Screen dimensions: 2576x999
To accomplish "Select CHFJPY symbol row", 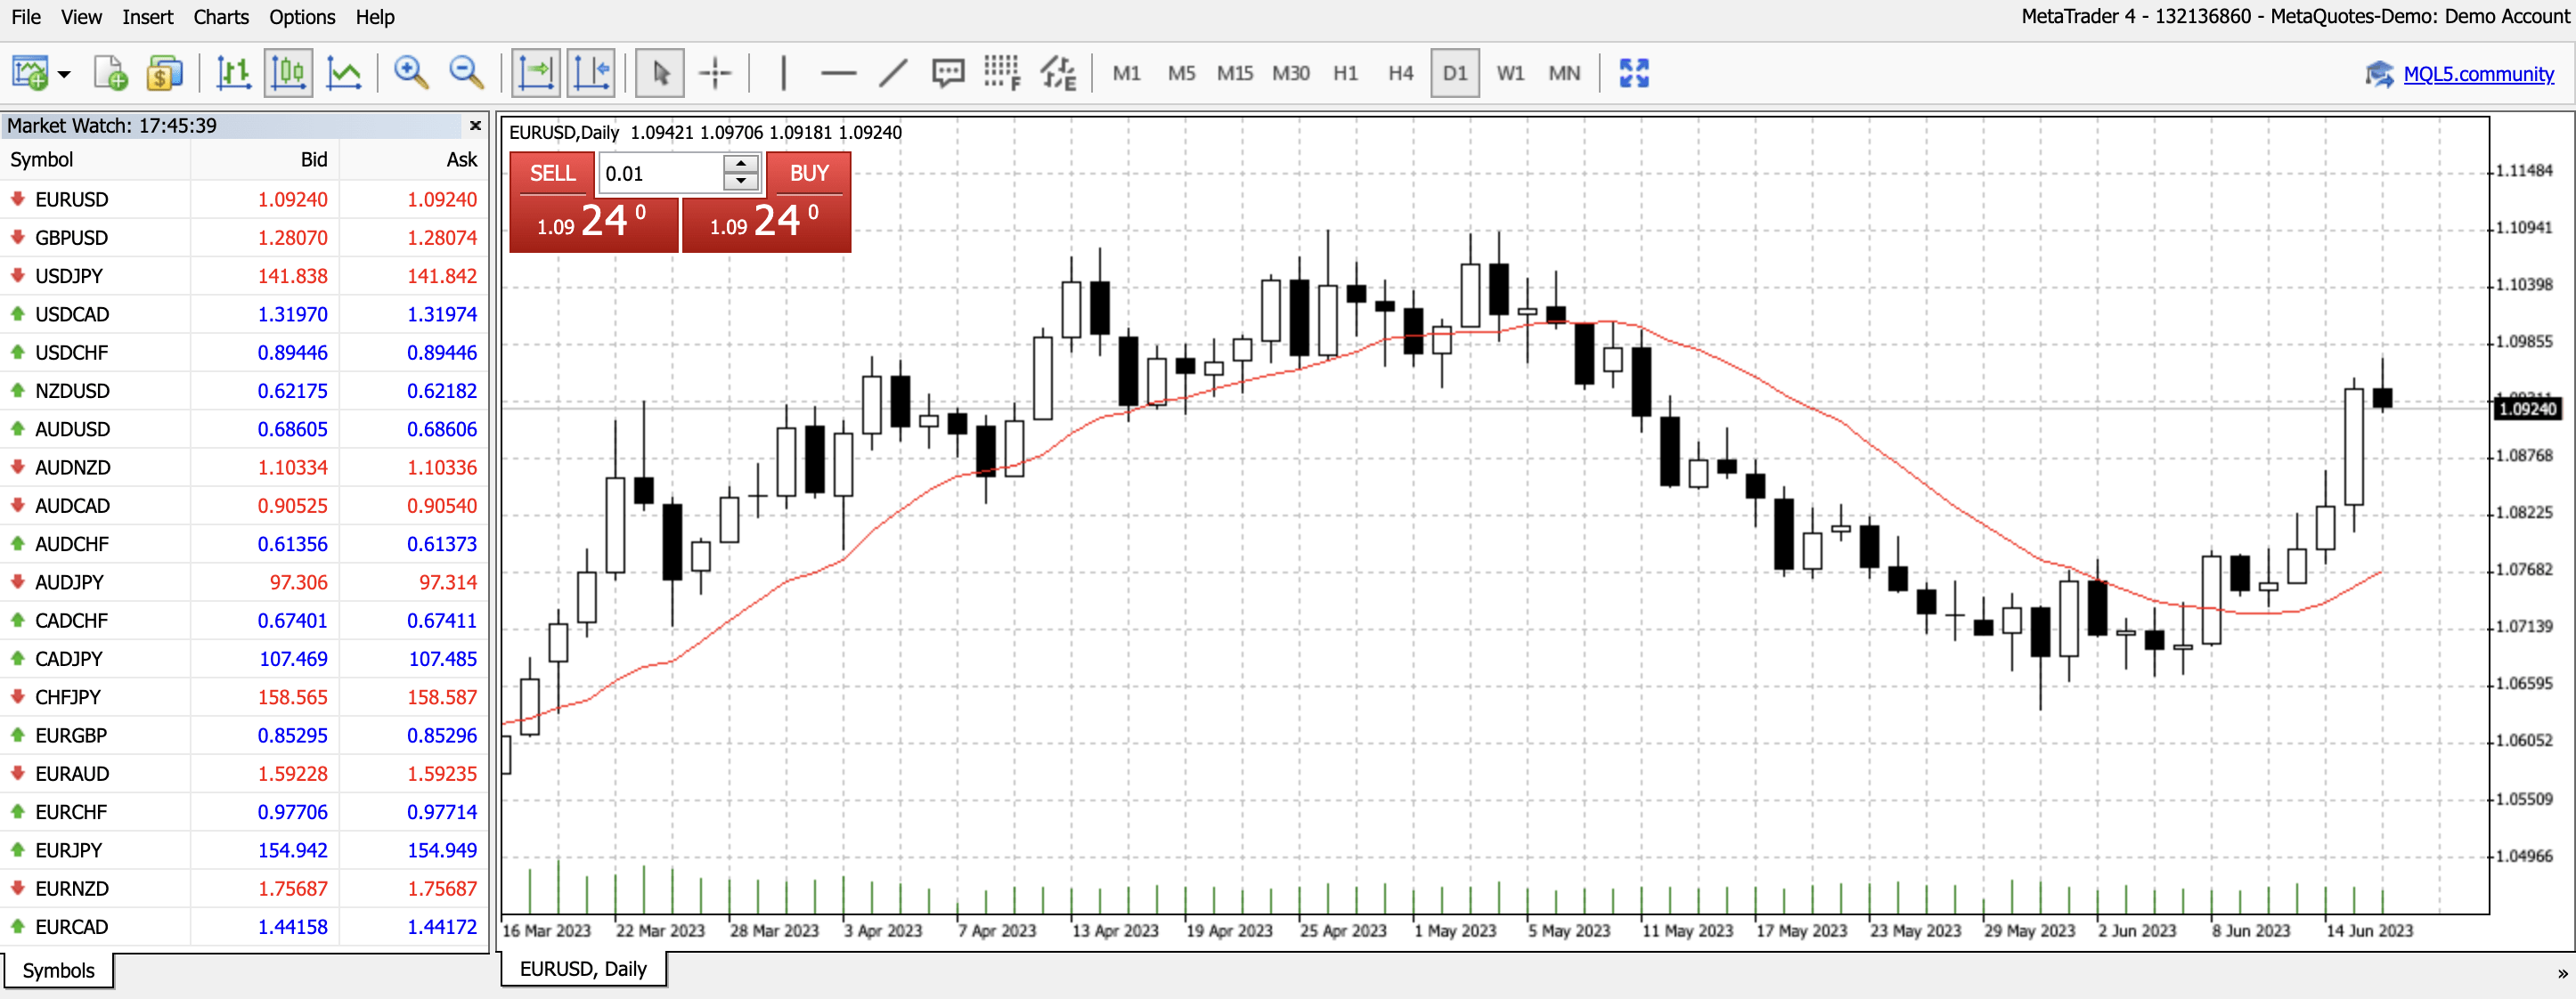I will [244, 697].
